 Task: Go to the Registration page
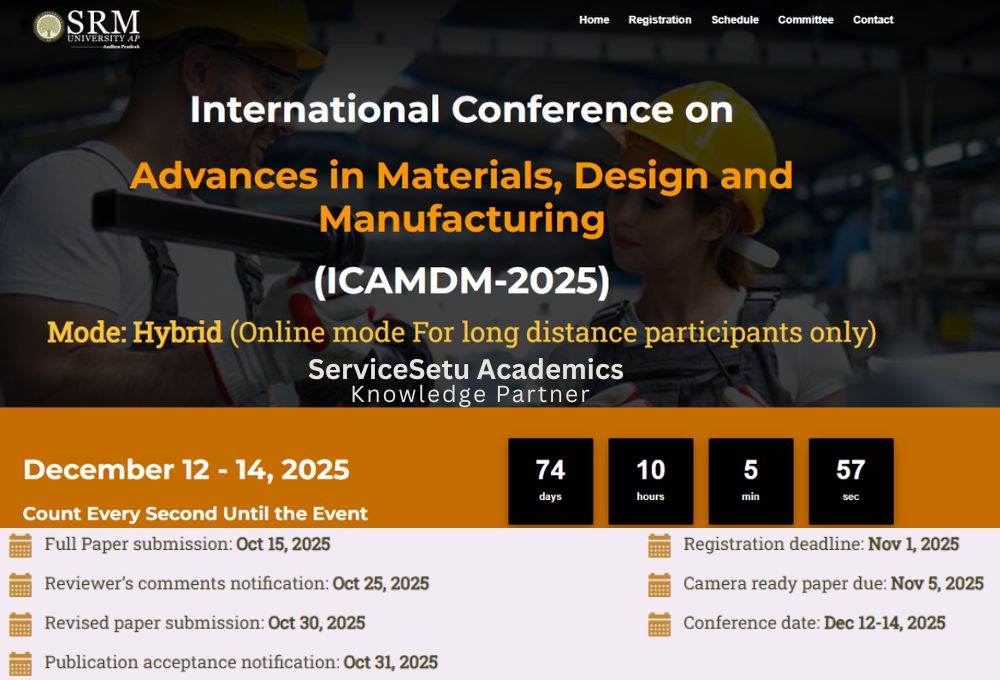pyautogui.click(x=659, y=20)
